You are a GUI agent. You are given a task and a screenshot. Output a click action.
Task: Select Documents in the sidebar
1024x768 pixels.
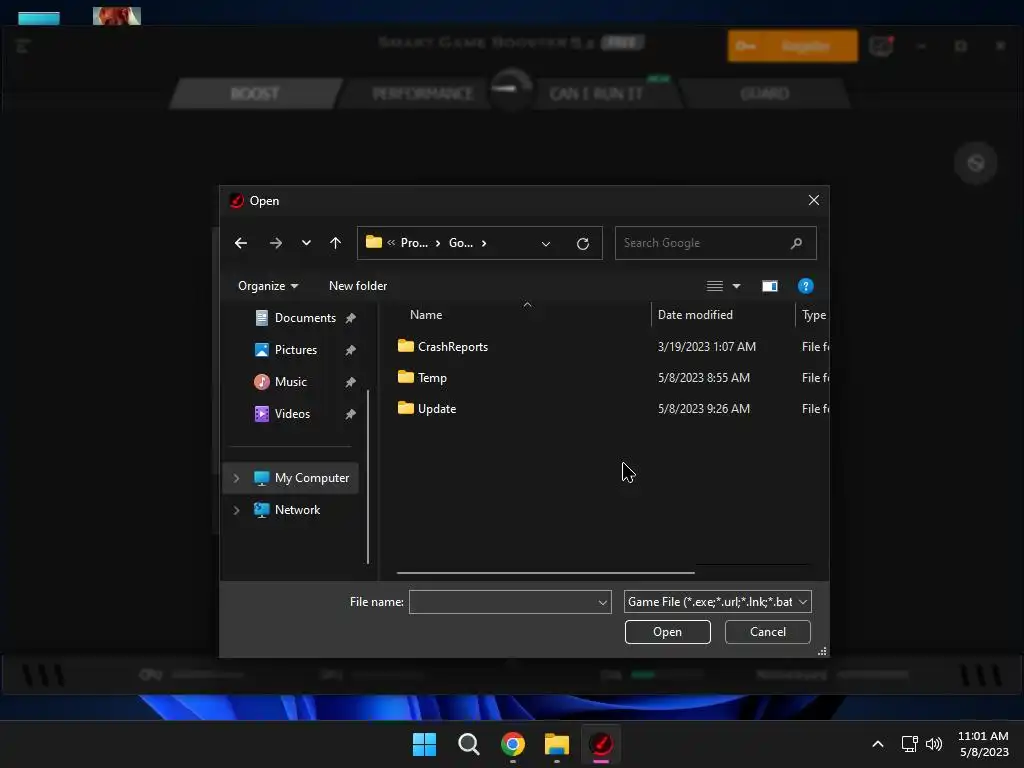click(x=305, y=318)
